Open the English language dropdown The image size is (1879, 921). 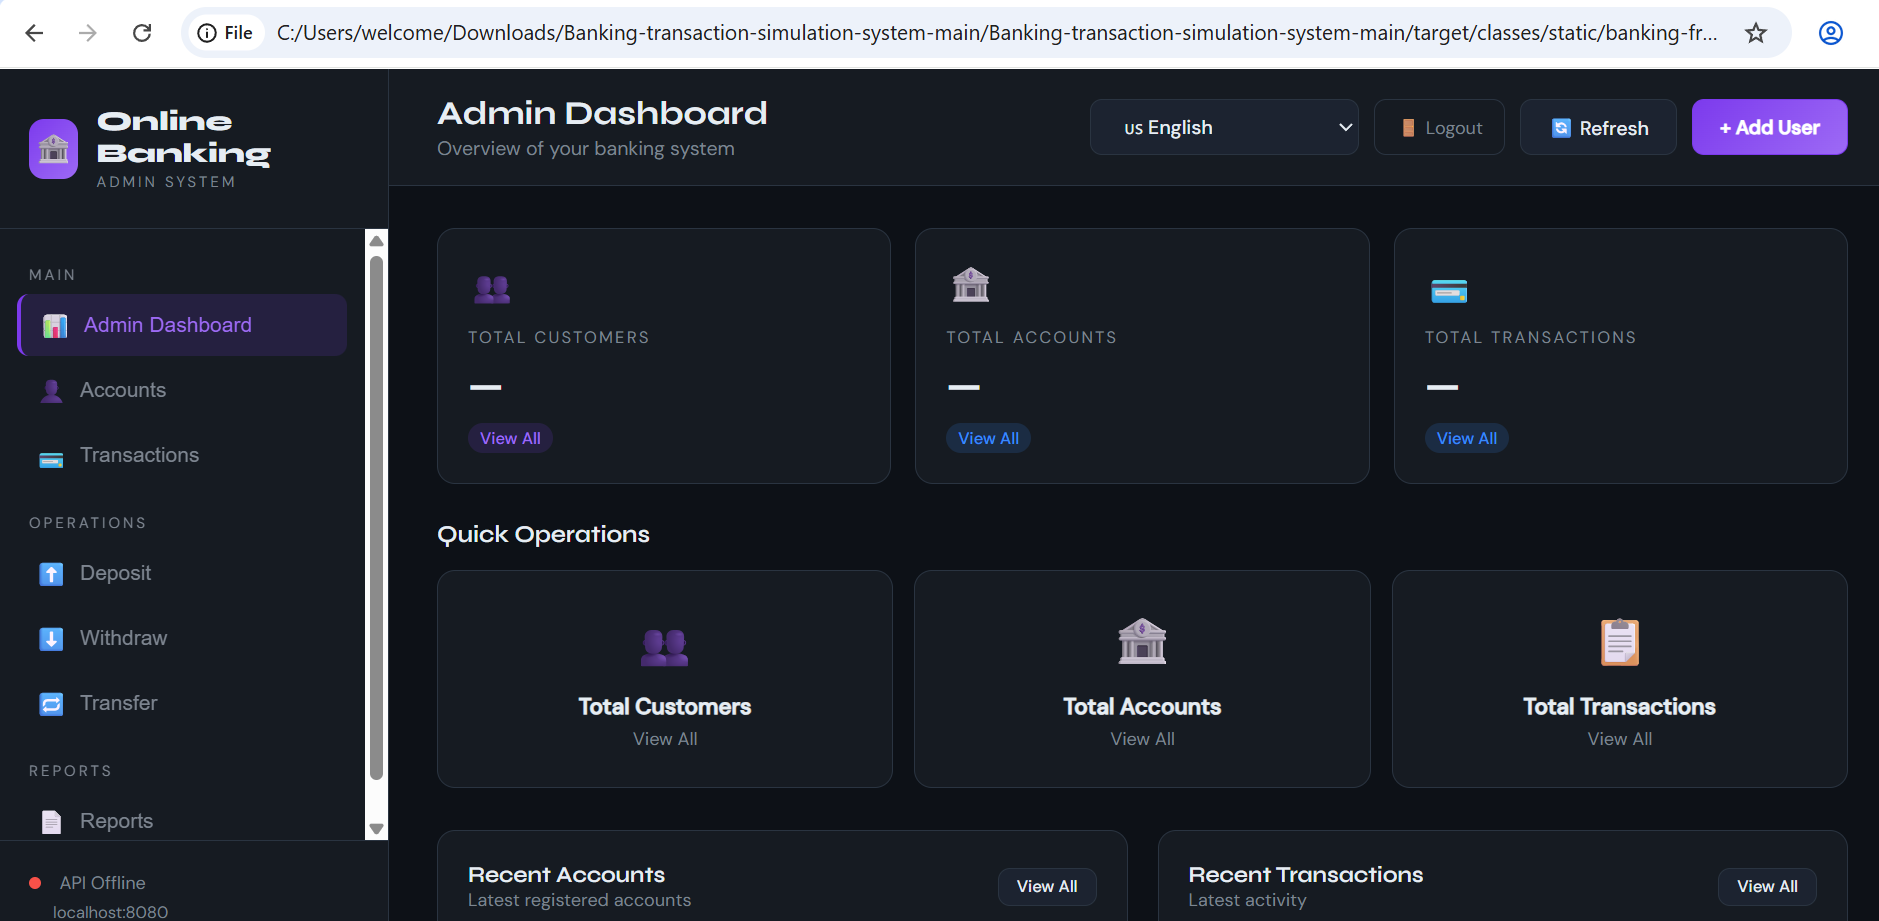pyautogui.click(x=1224, y=127)
